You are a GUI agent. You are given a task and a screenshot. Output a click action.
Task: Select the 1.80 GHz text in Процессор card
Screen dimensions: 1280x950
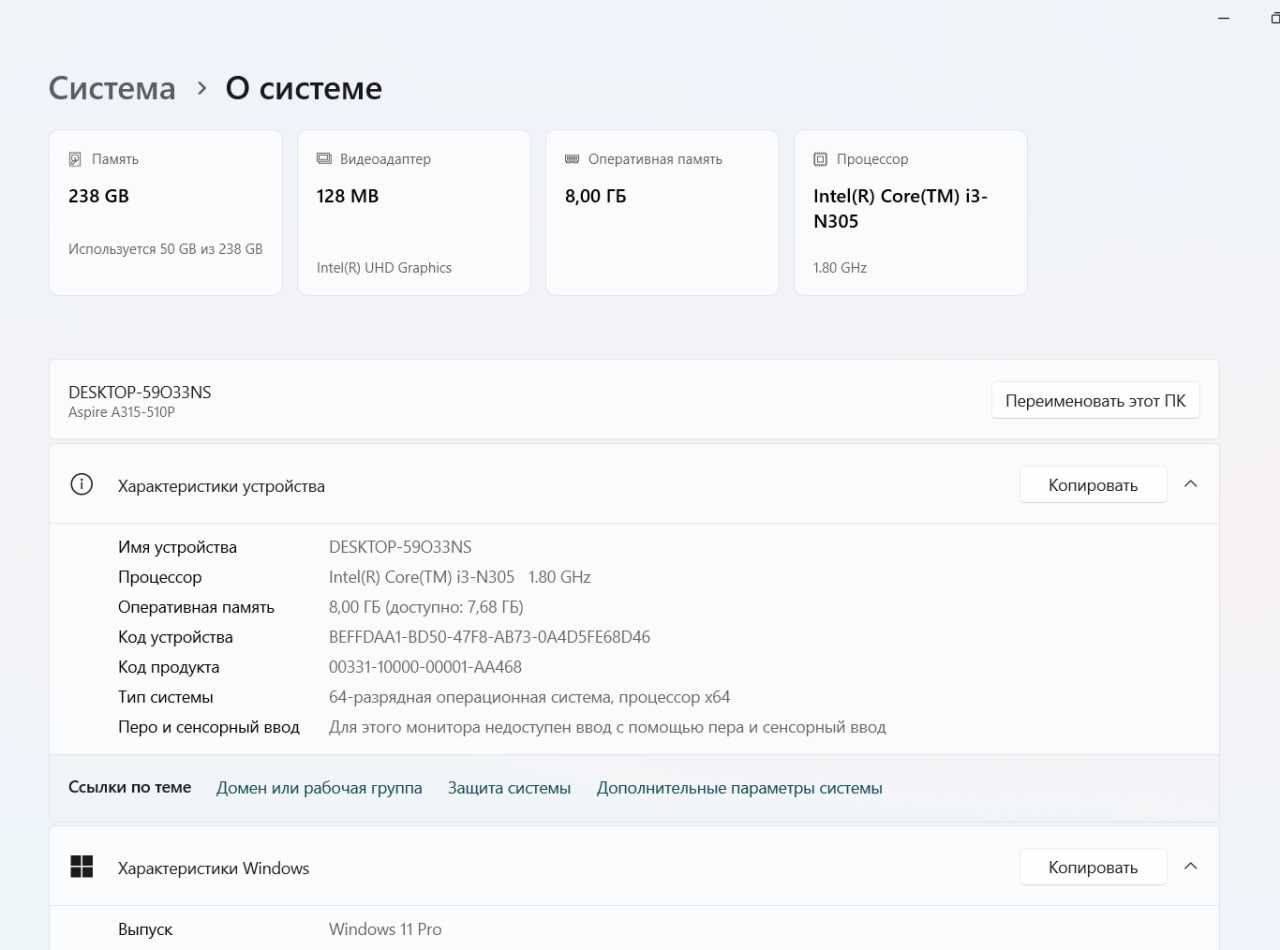click(x=840, y=267)
